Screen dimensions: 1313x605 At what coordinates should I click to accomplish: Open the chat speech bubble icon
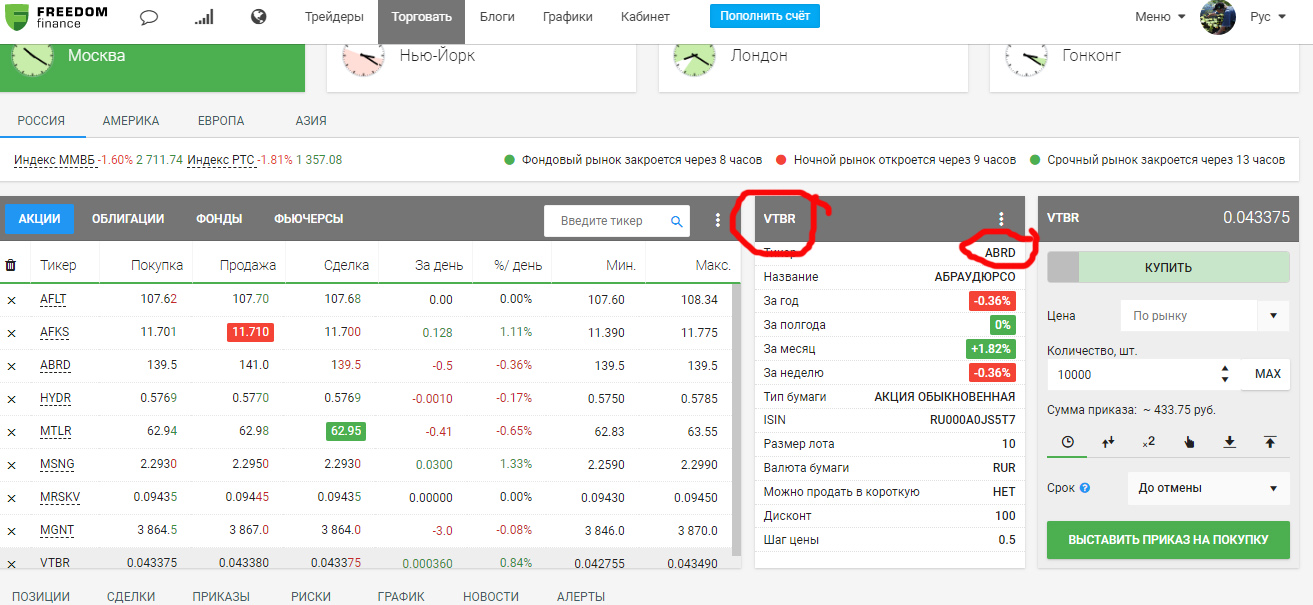149,17
